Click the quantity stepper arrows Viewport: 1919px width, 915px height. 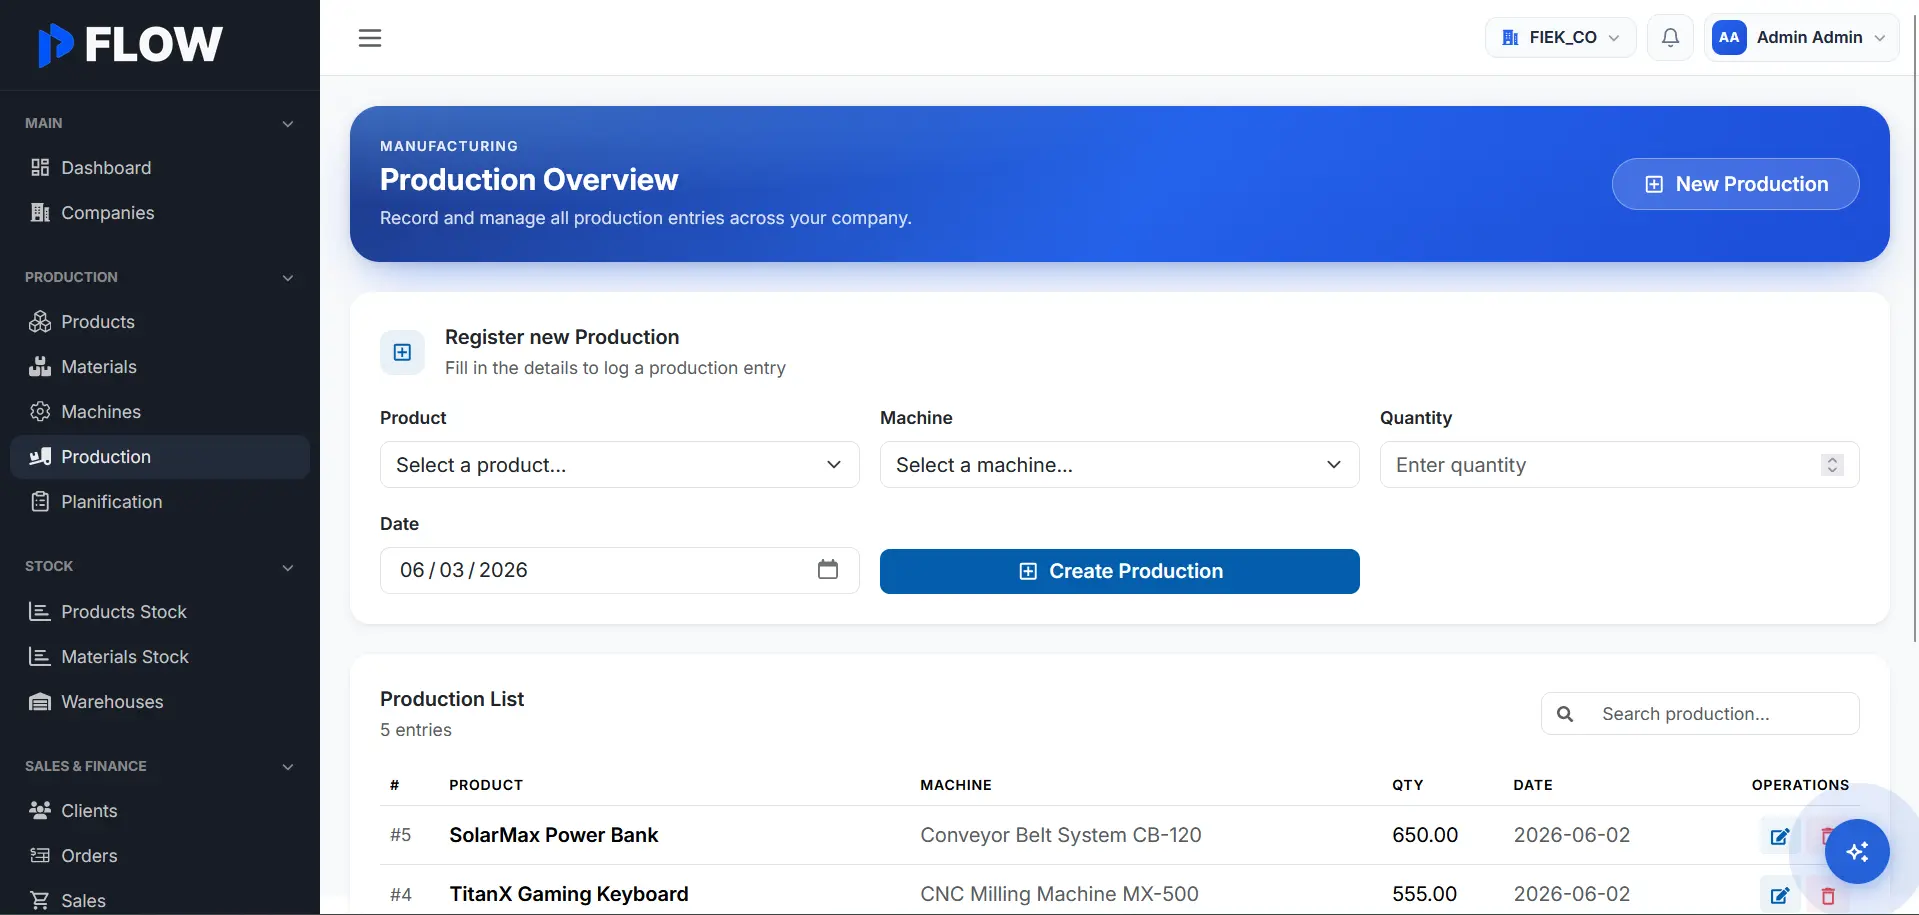(1832, 465)
